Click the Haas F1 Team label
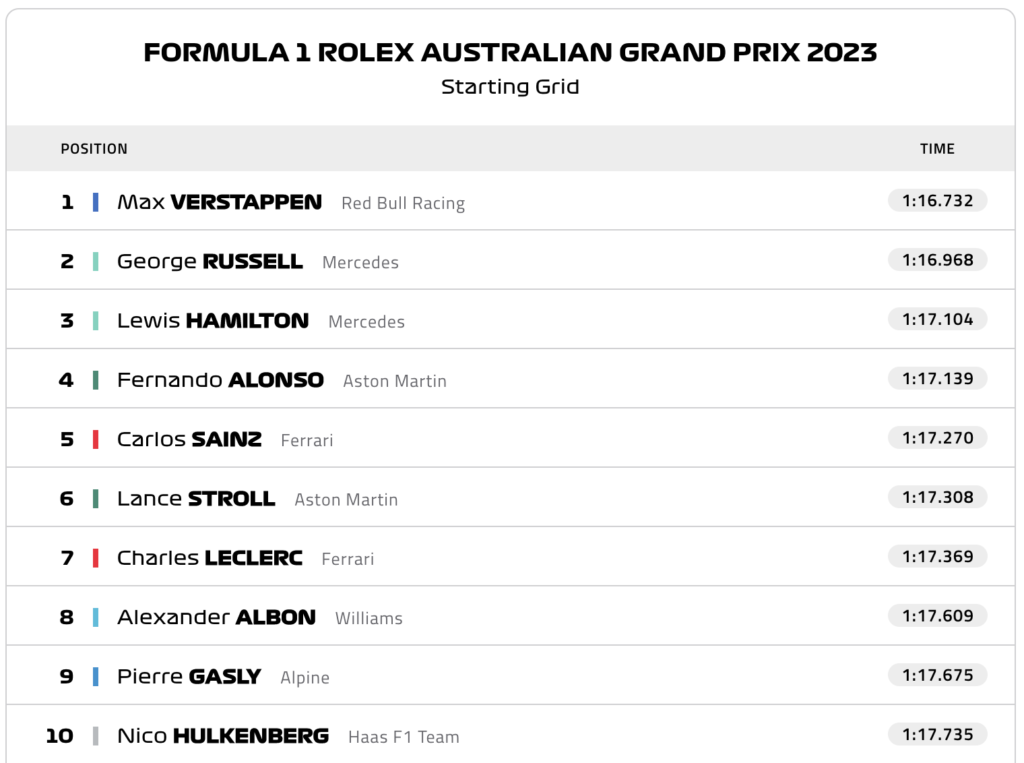The image size is (1024, 763). [x=403, y=737]
